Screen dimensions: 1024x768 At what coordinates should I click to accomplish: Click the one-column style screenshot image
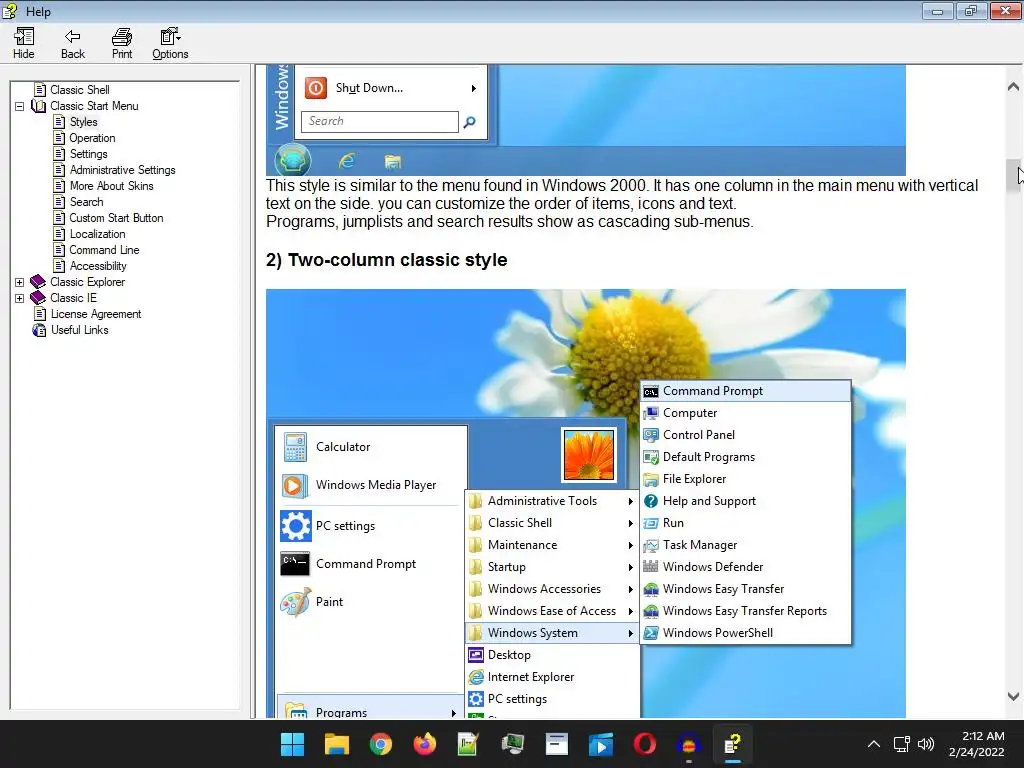click(586, 120)
